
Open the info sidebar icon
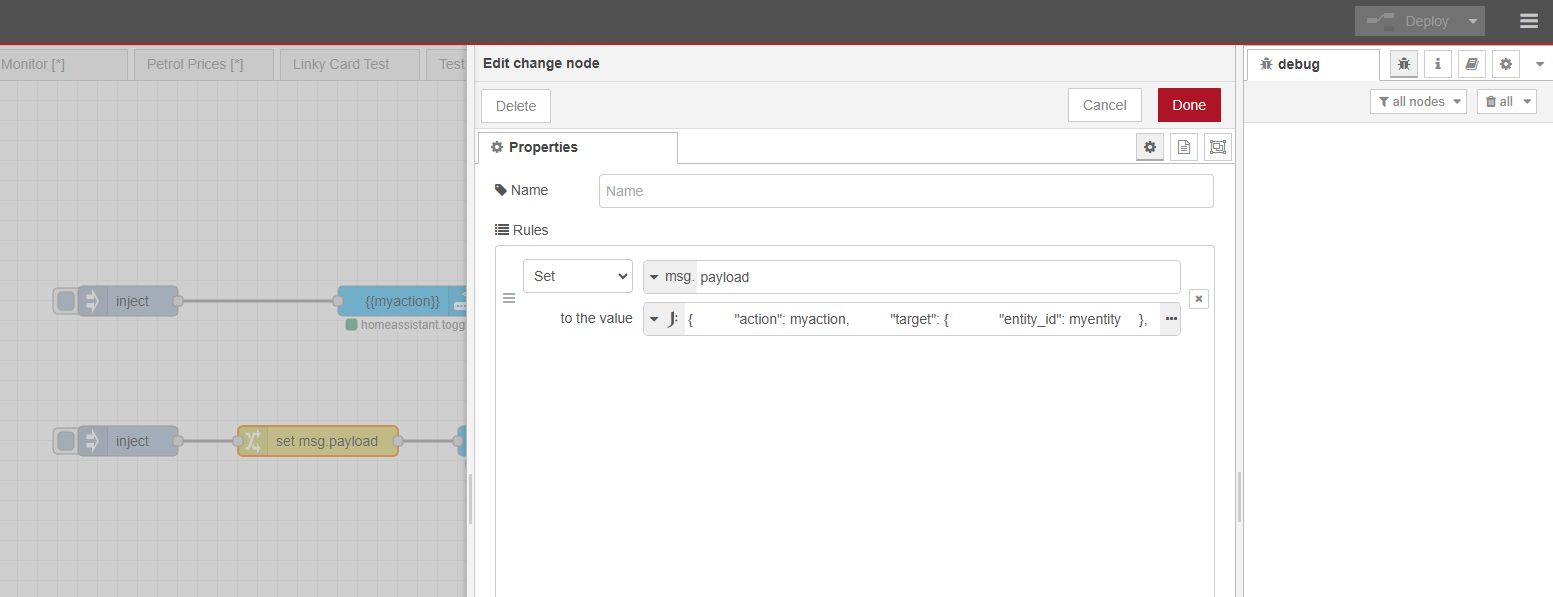1438,64
